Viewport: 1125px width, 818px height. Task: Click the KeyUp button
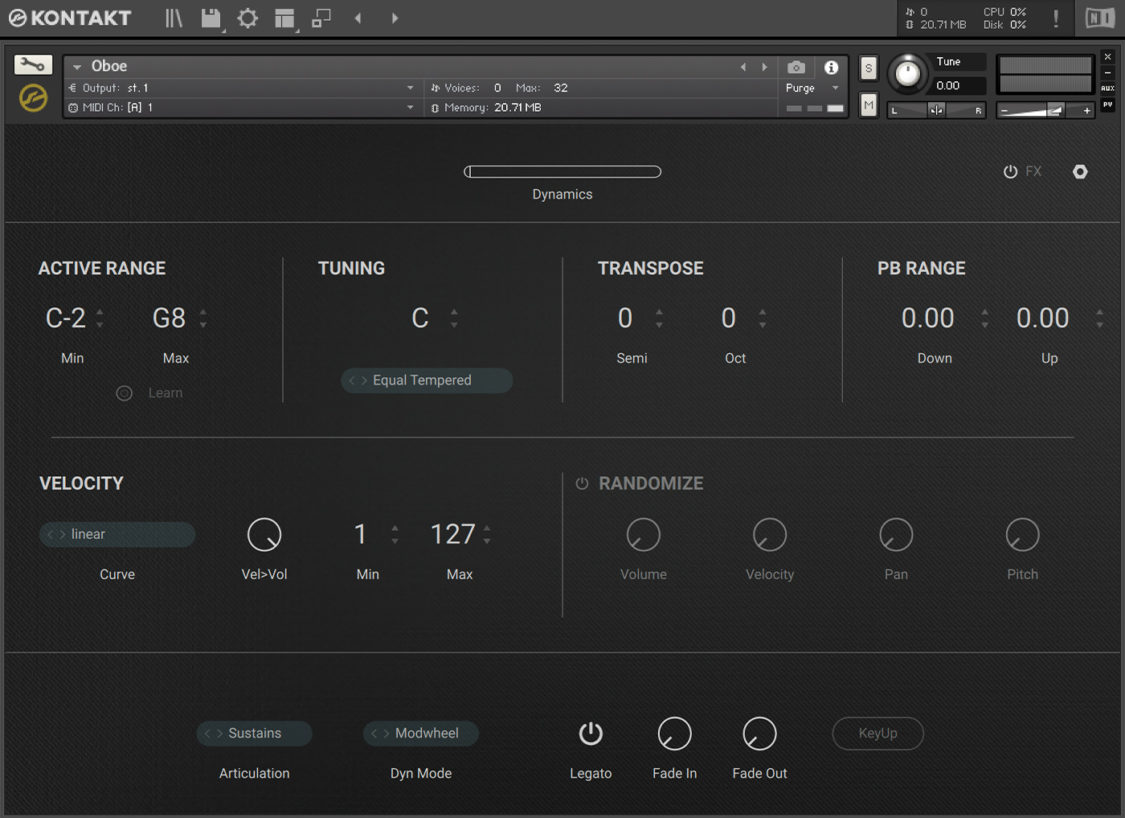tap(877, 733)
